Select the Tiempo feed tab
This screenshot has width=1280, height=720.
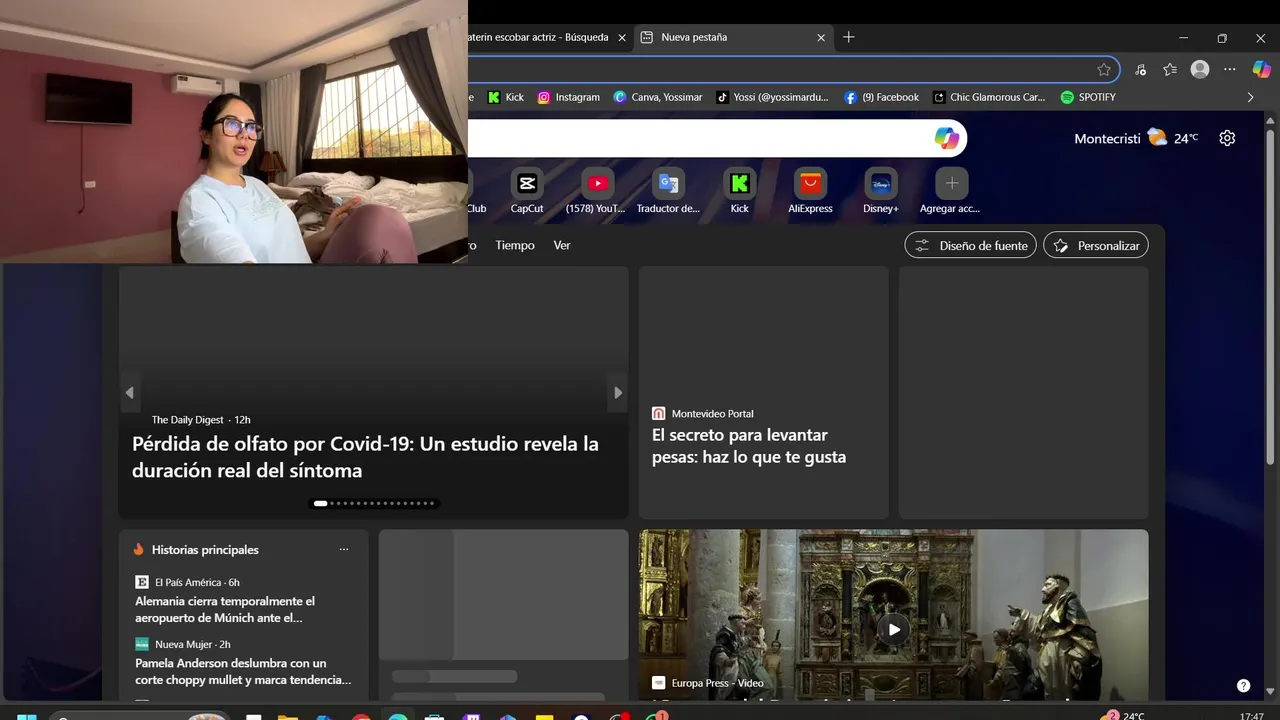pyautogui.click(x=515, y=245)
